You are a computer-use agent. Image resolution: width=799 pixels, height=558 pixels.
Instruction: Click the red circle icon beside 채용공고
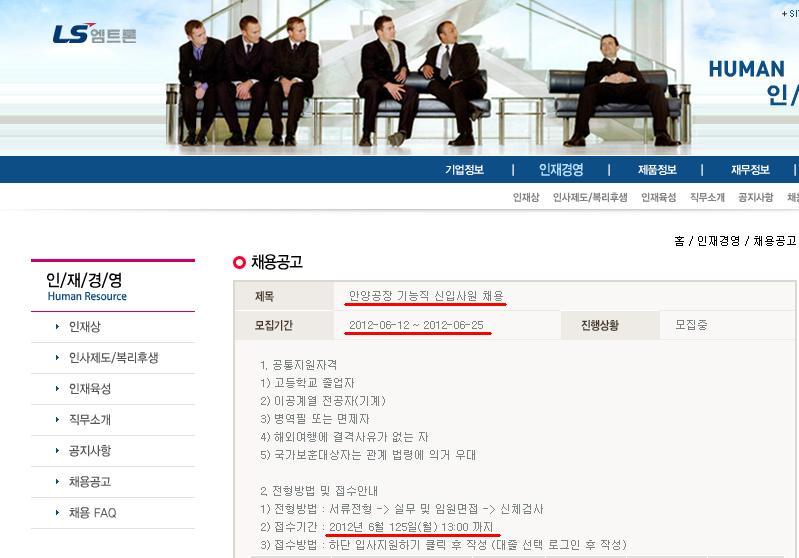point(239,262)
